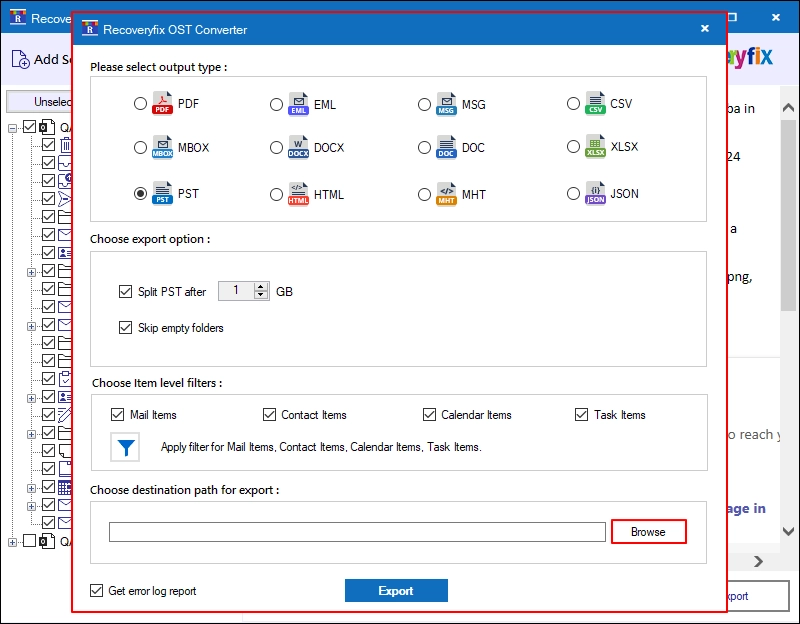Expand the bottom unchecked OST tree node
Screen dimensions: 800x624
[13, 542]
